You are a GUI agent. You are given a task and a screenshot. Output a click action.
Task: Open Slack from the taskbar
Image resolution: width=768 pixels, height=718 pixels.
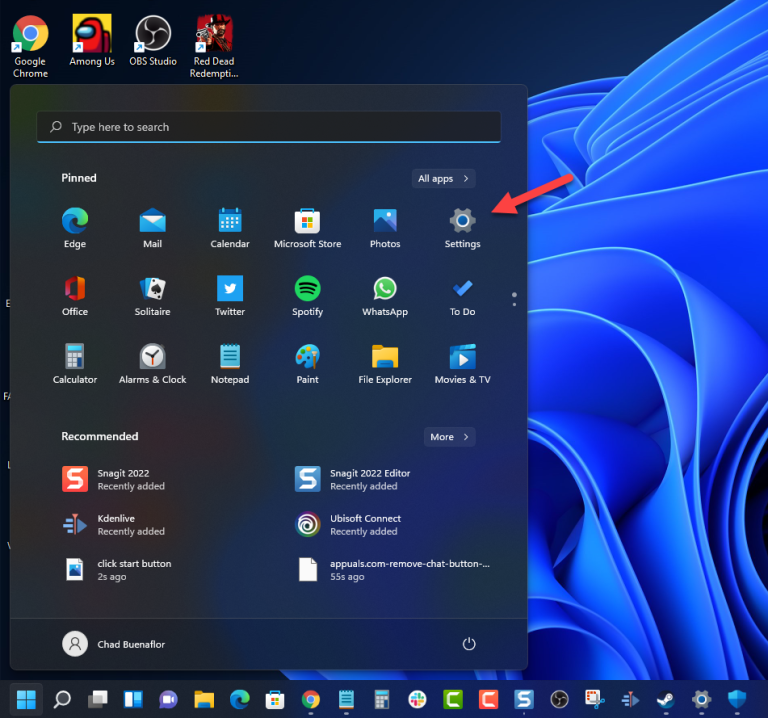(x=417, y=699)
